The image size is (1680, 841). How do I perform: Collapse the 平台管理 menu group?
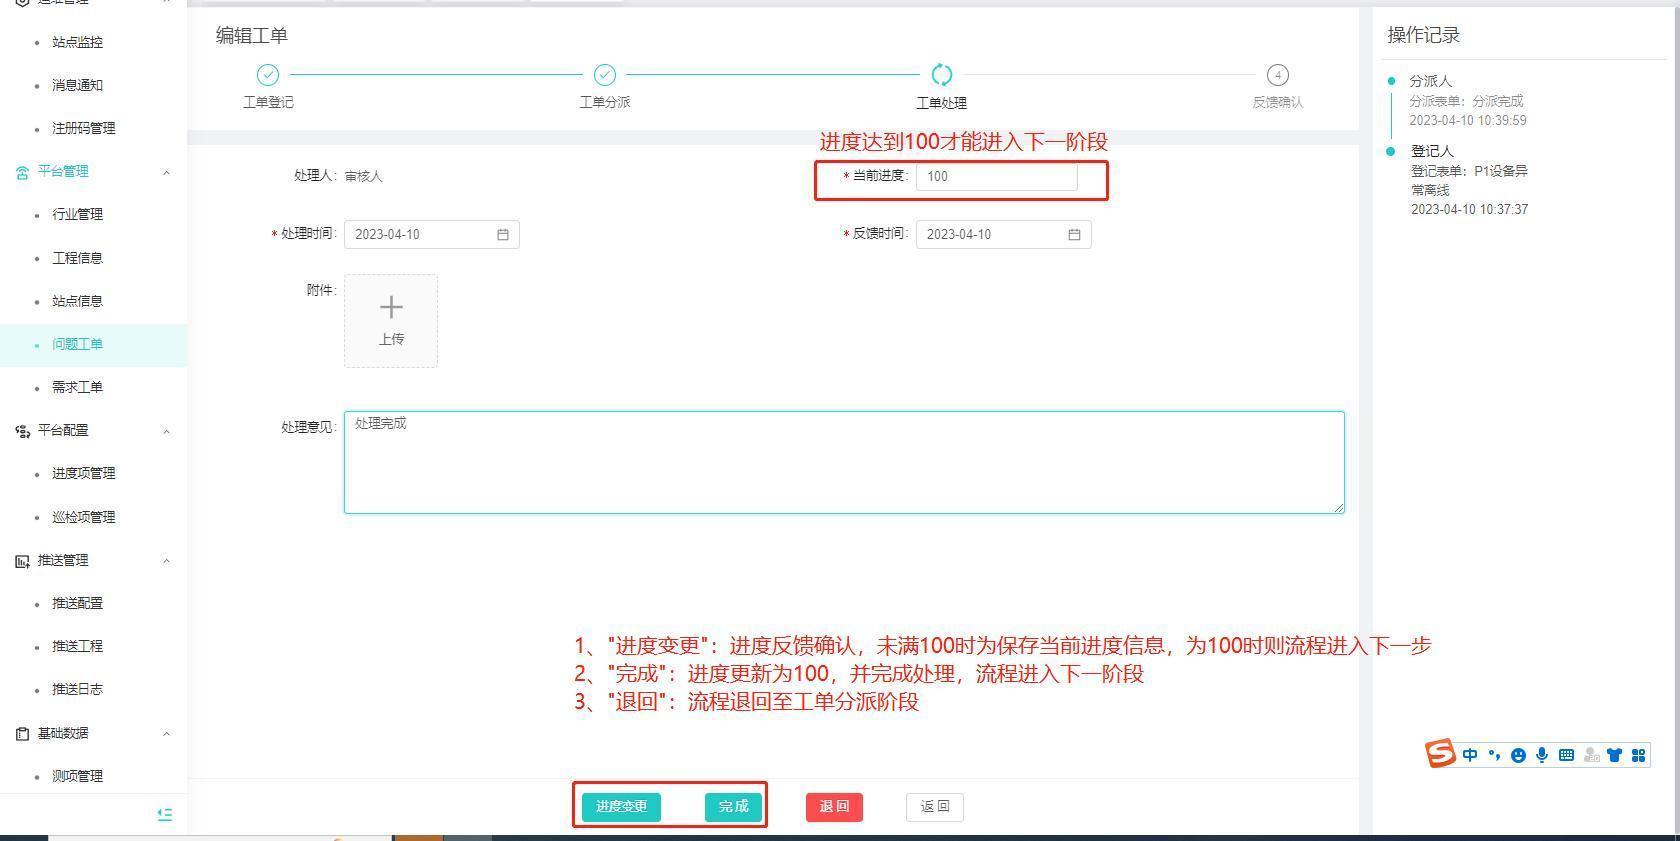(166, 172)
